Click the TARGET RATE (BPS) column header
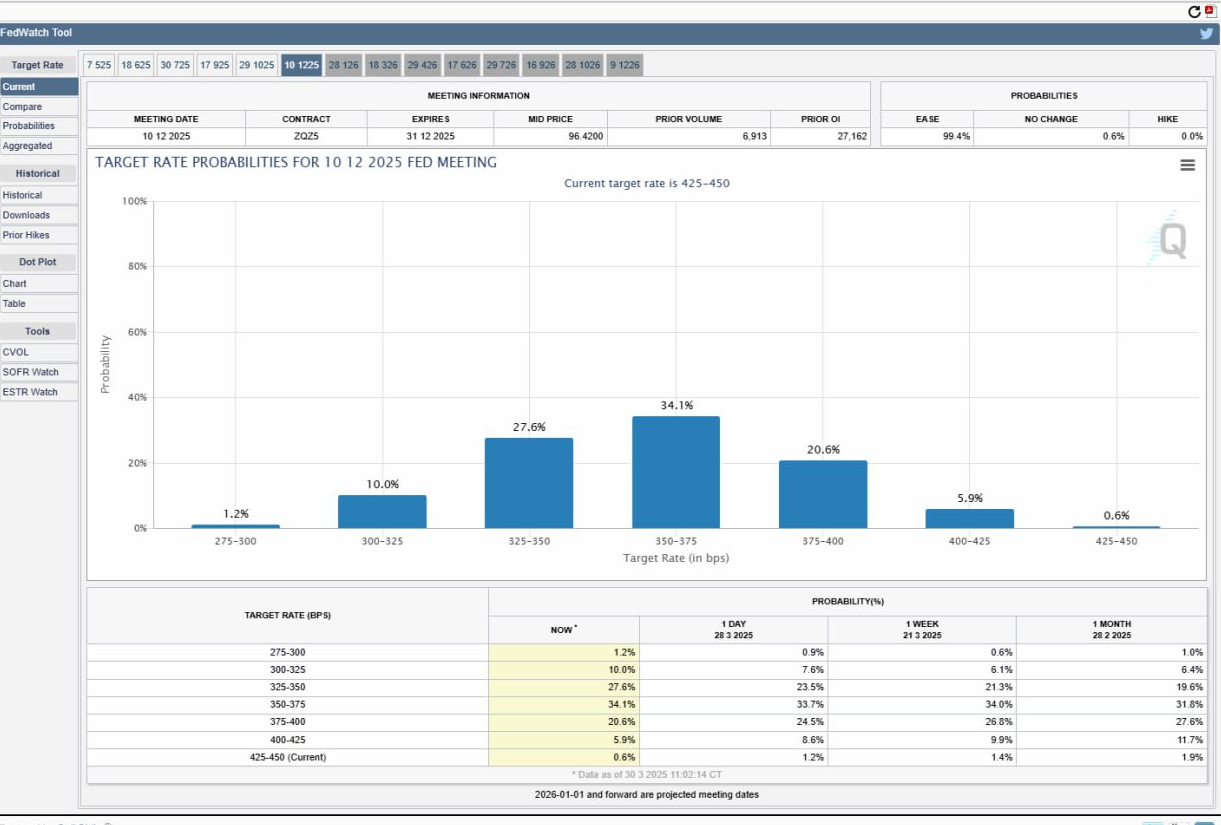Screen dimensions: 1221x825 [x=287, y=615]
